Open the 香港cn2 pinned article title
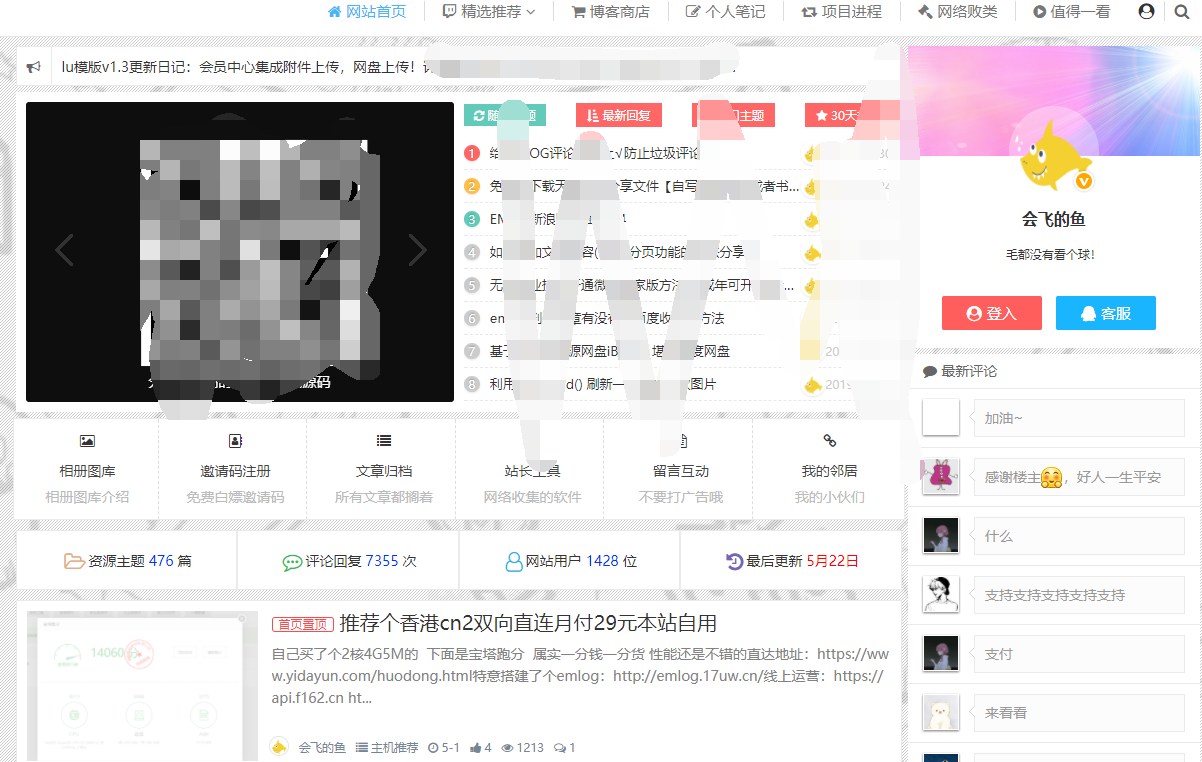 click(x=528, y=623)
